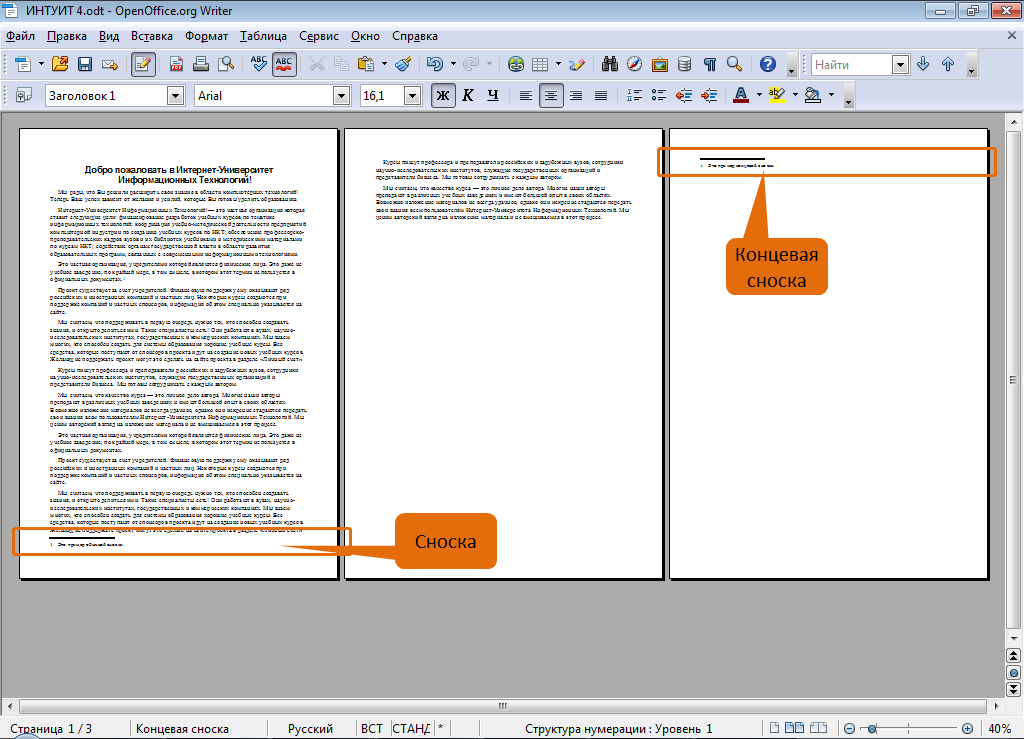Open the Правка menu
Viewport: 1024px width, 739px height.
(67, 36)
